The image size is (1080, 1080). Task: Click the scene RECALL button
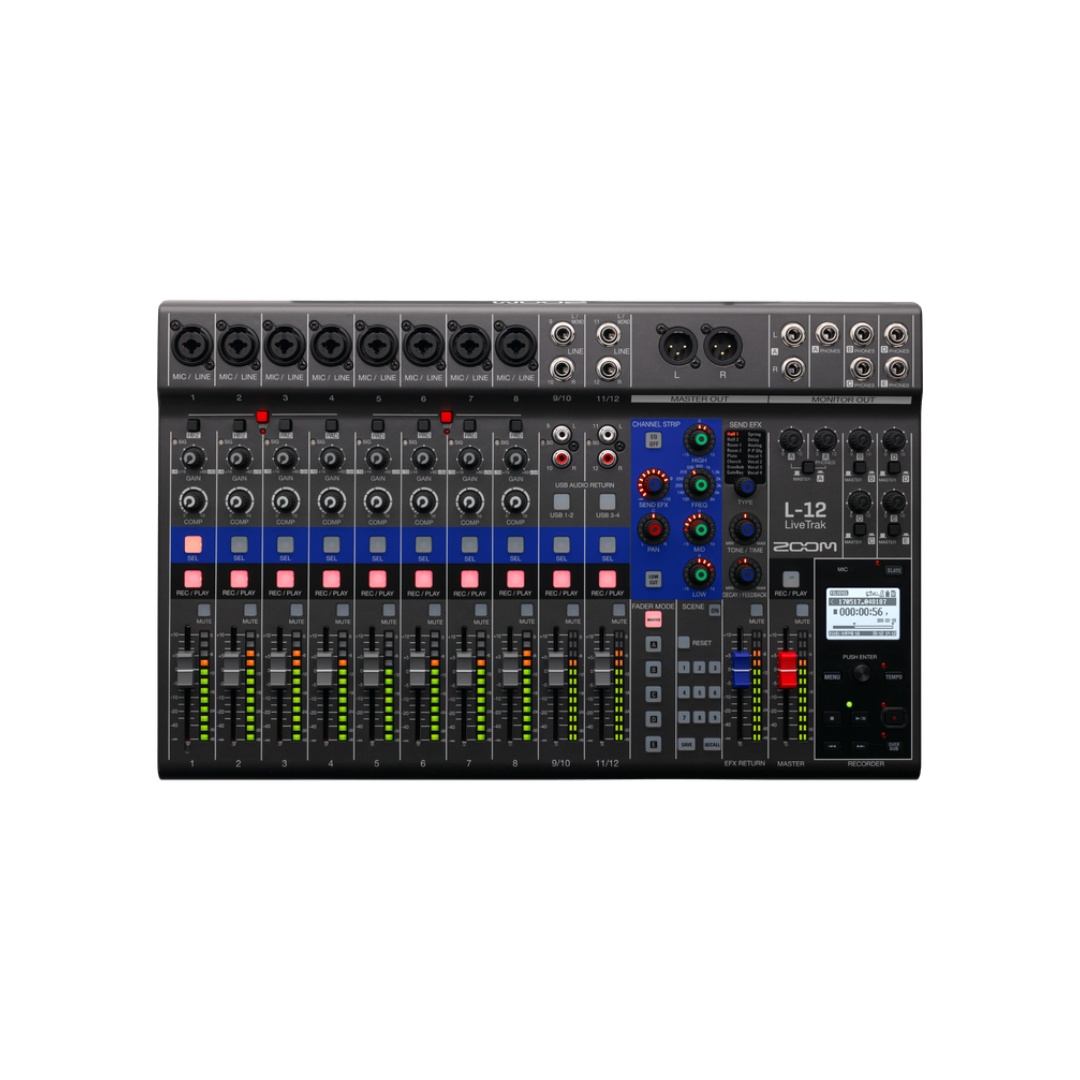712,745
